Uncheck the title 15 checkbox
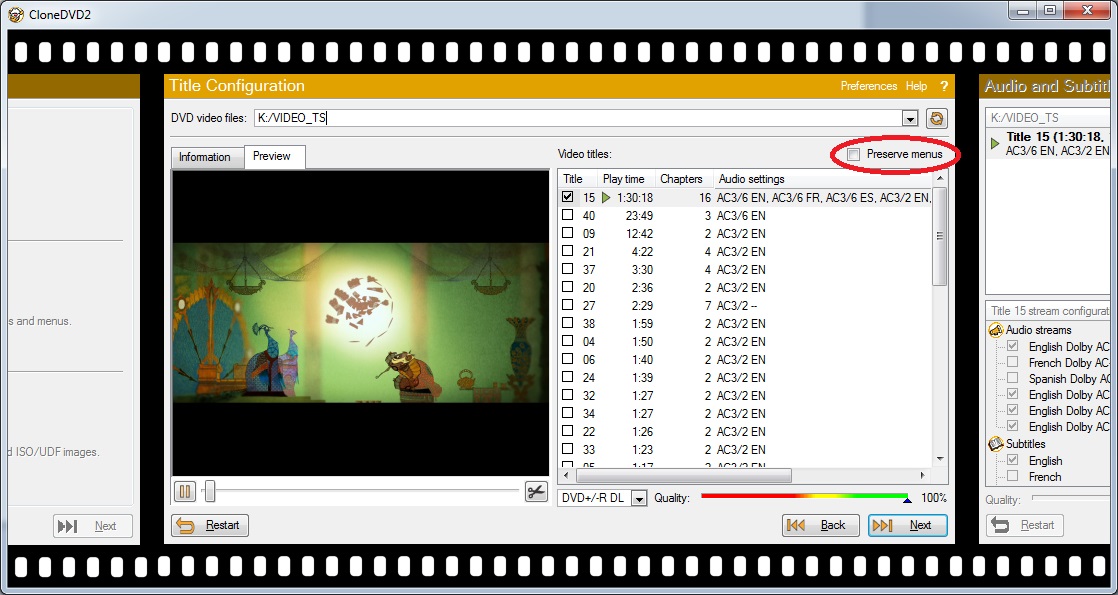This screenshot has width=1118, height=595. [568, 198]
